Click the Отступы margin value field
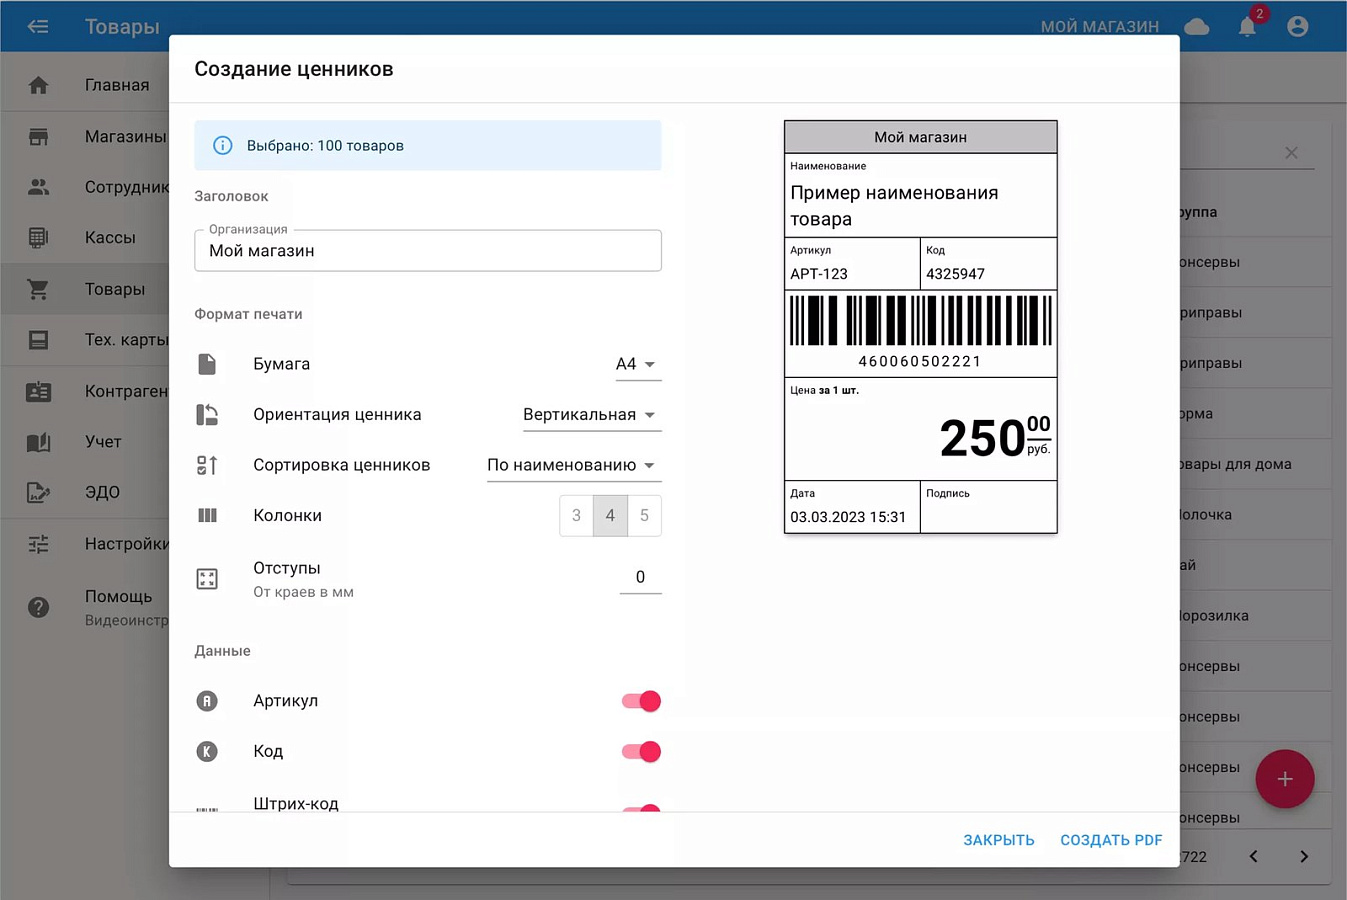Screen dimensions: 1347x900 (640, 578)
